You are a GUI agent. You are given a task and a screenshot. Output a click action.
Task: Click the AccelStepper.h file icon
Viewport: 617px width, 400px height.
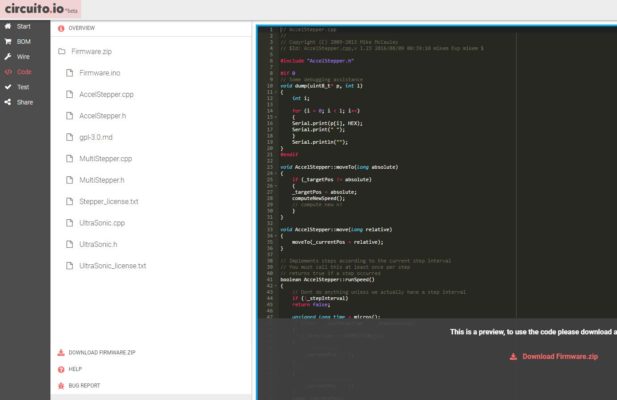click(69, 116)
